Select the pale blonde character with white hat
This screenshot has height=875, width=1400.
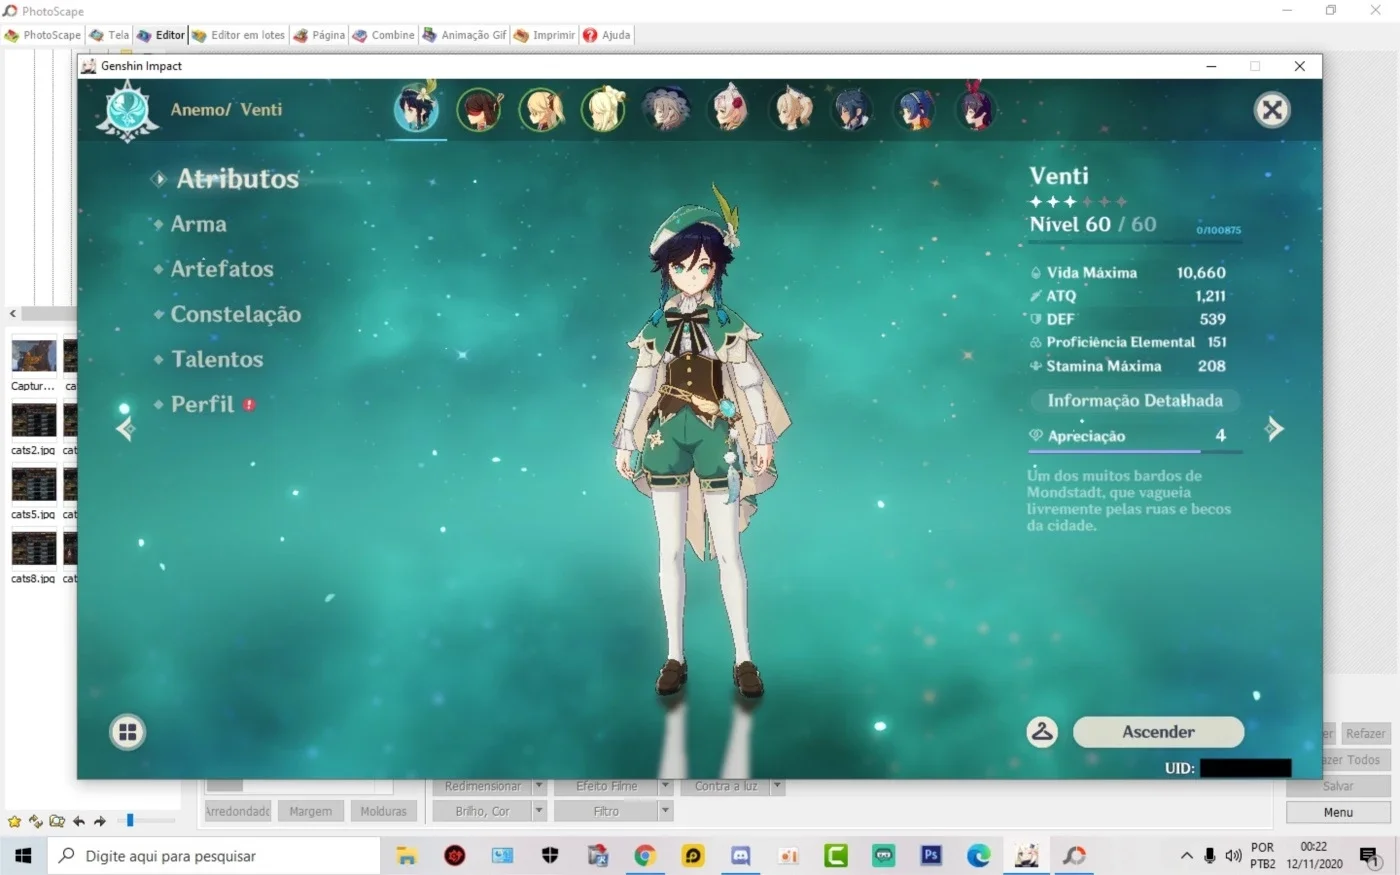604,110
